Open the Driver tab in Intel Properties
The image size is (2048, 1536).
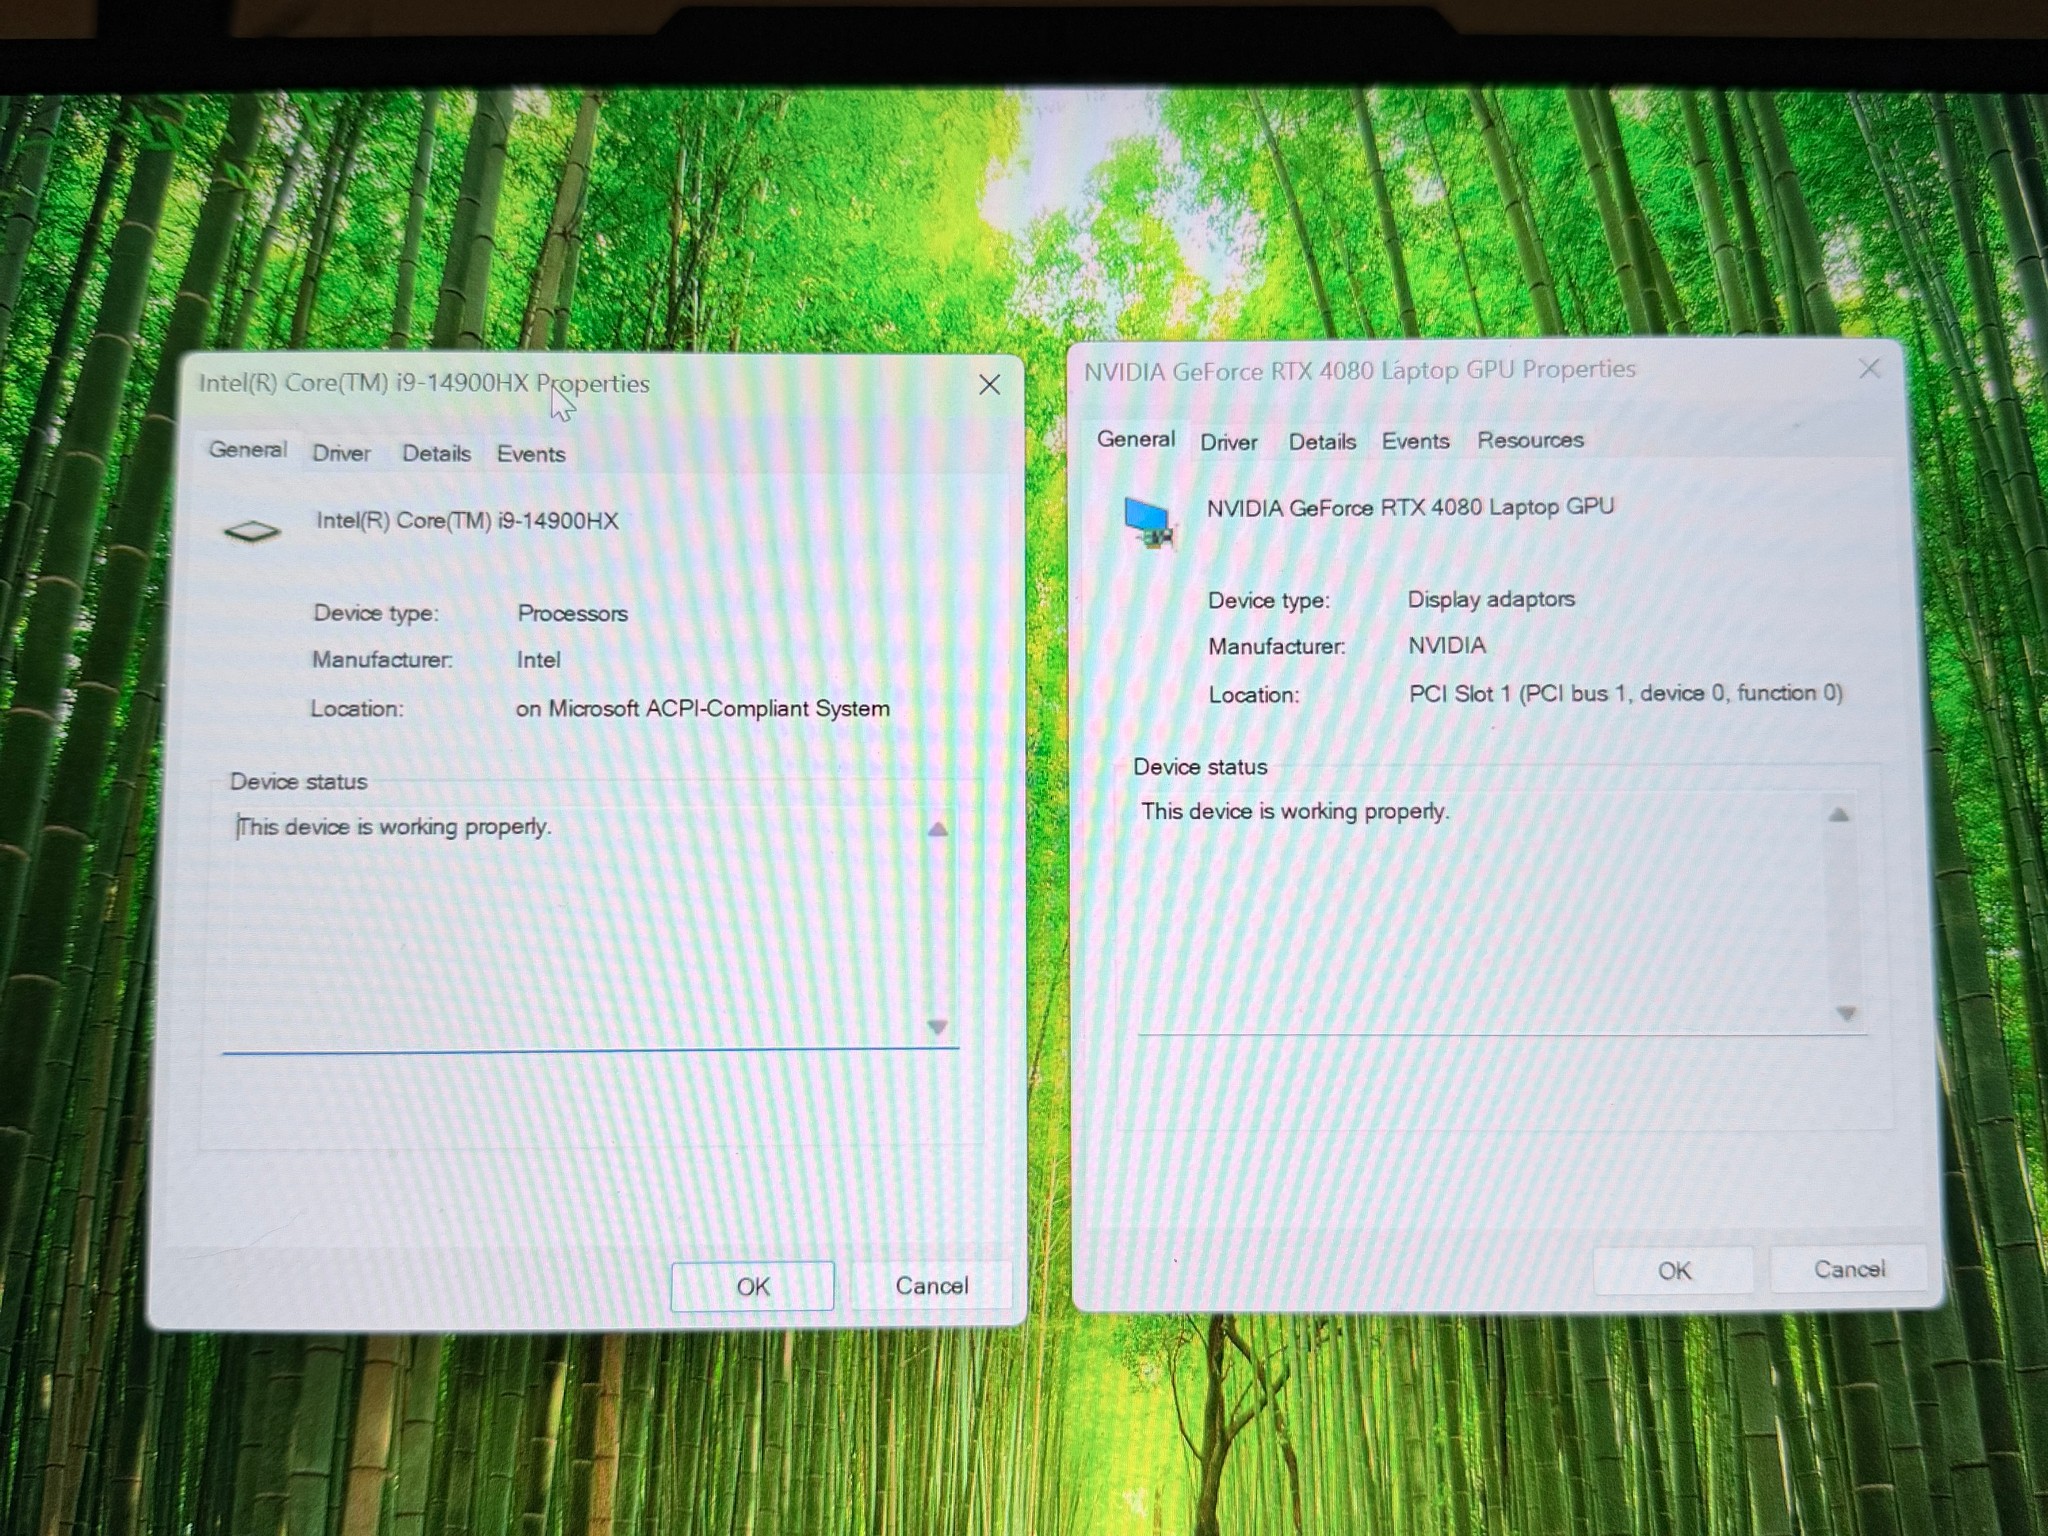click(x=341, y=453)
